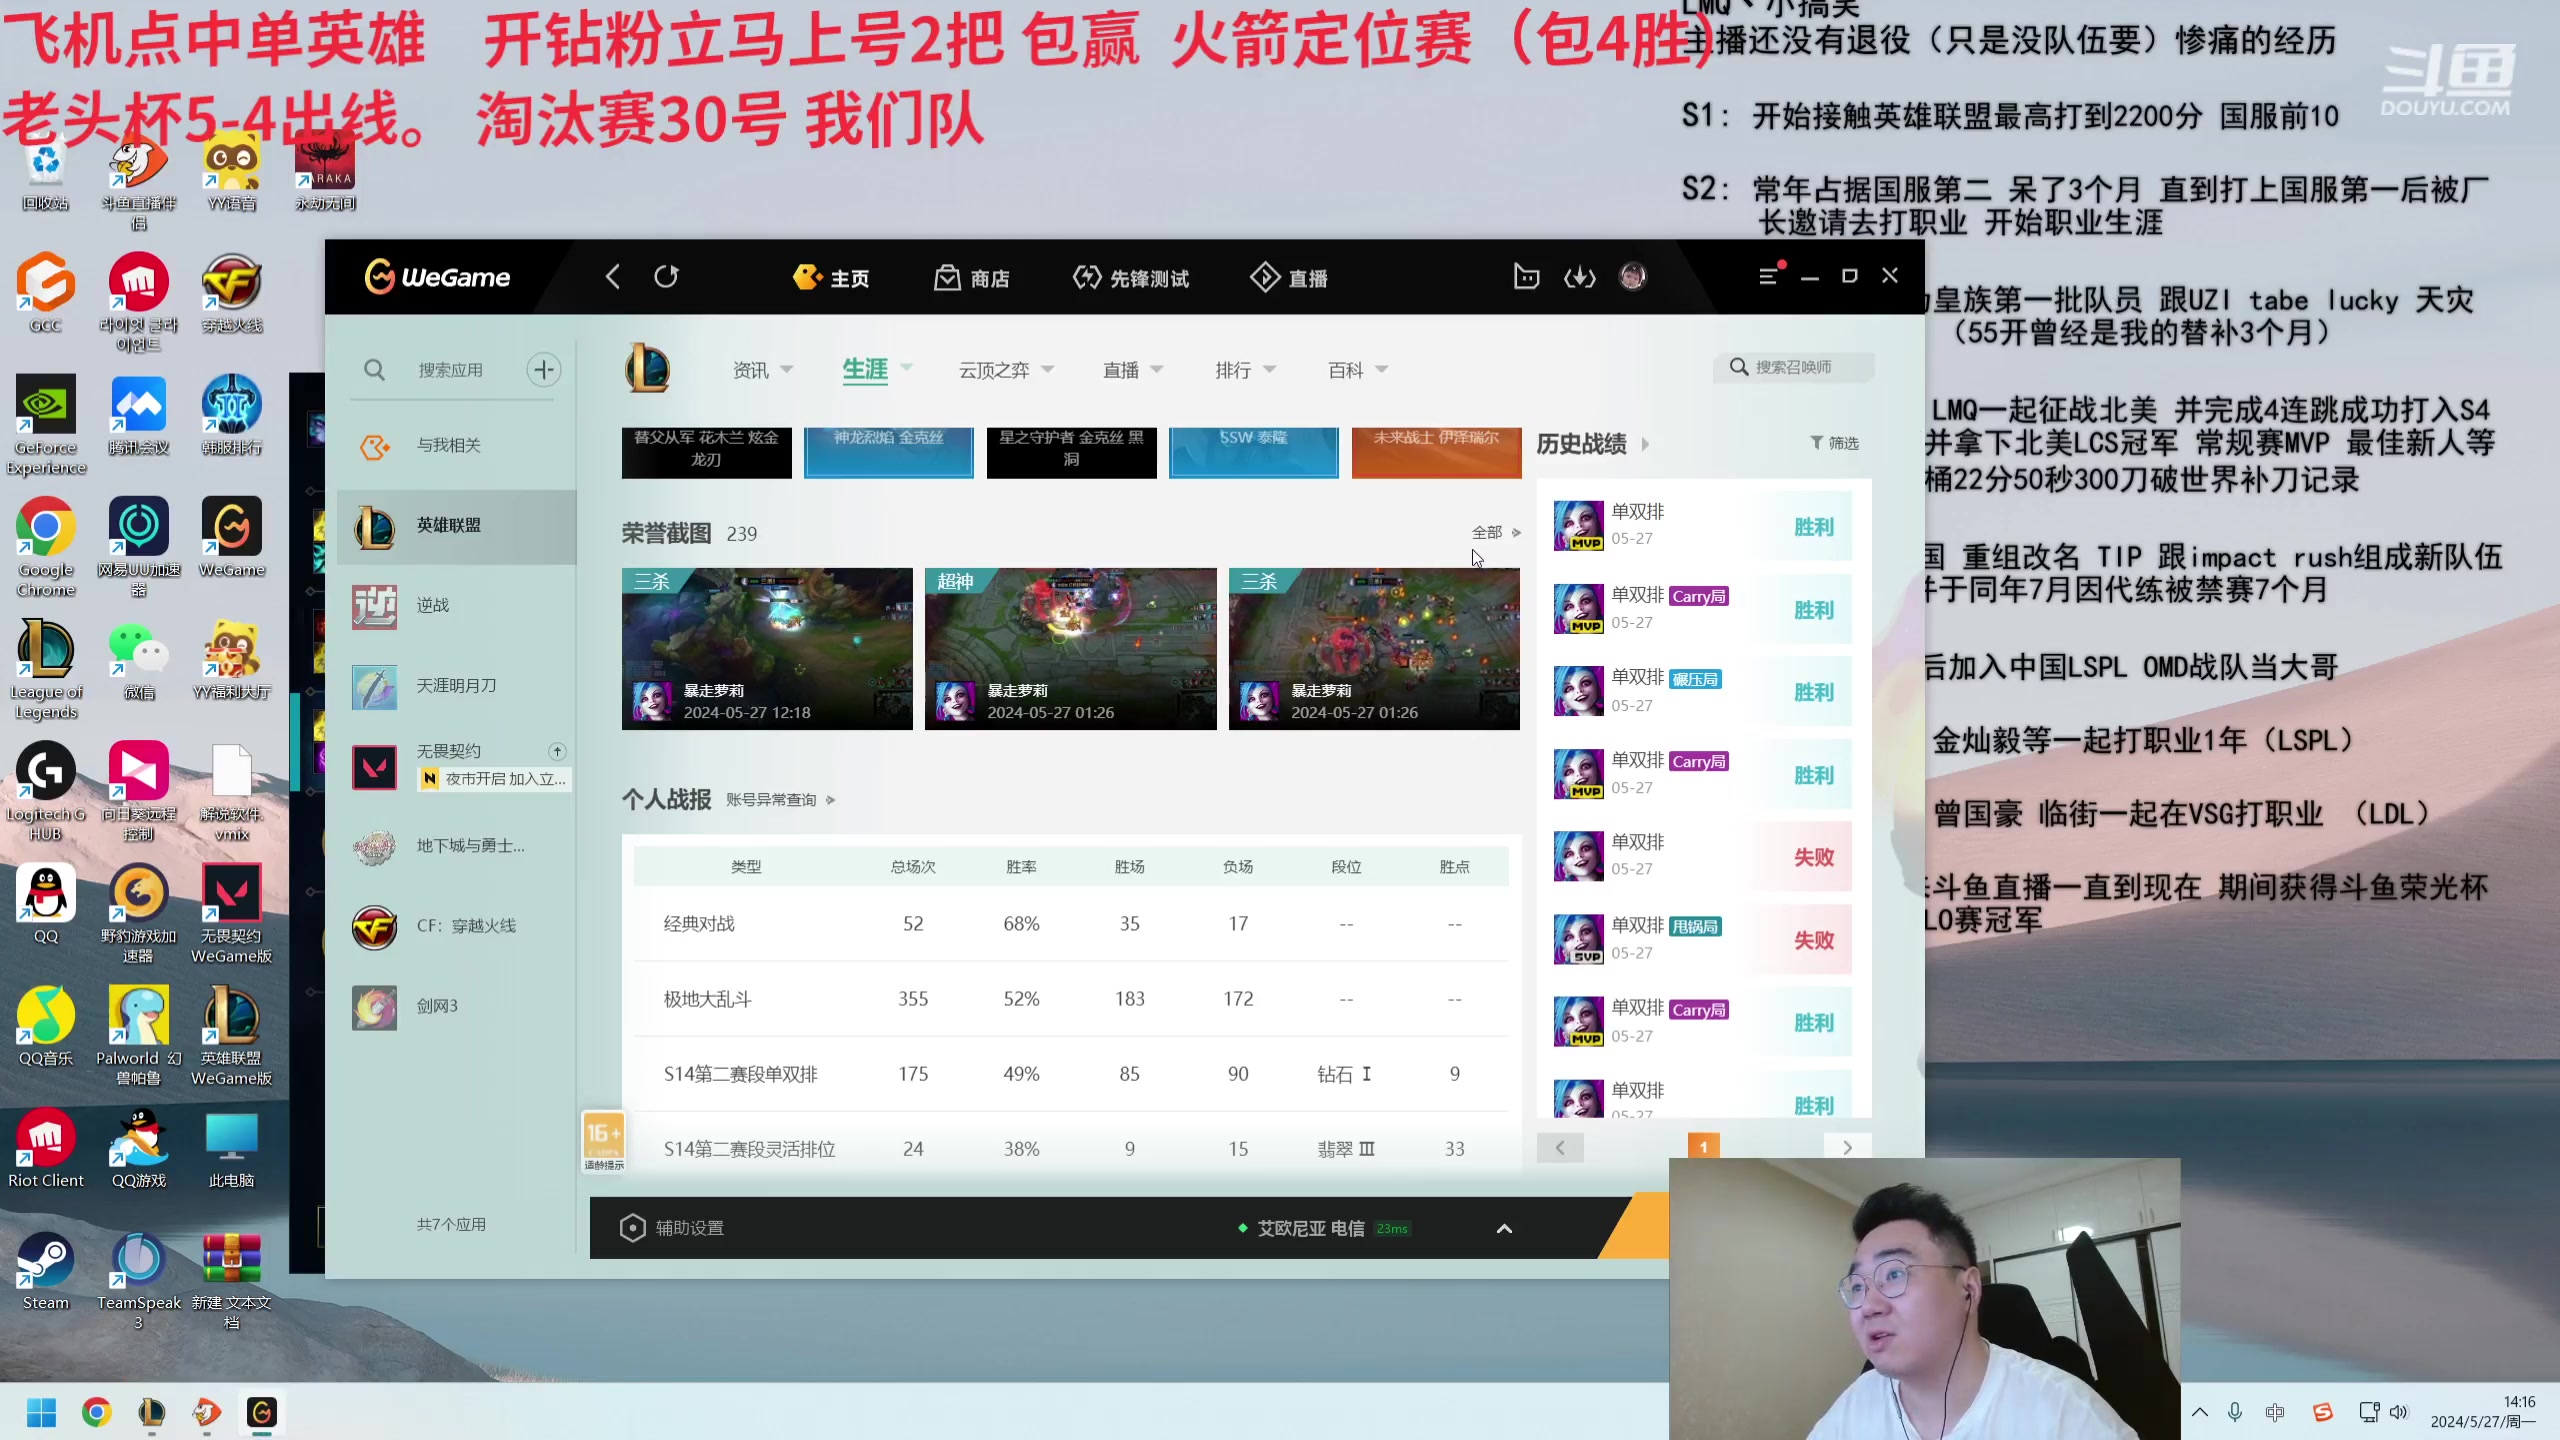Click the 经典对战 row label
Viewport: 2560px width, 1440px height.
(699, 924)
